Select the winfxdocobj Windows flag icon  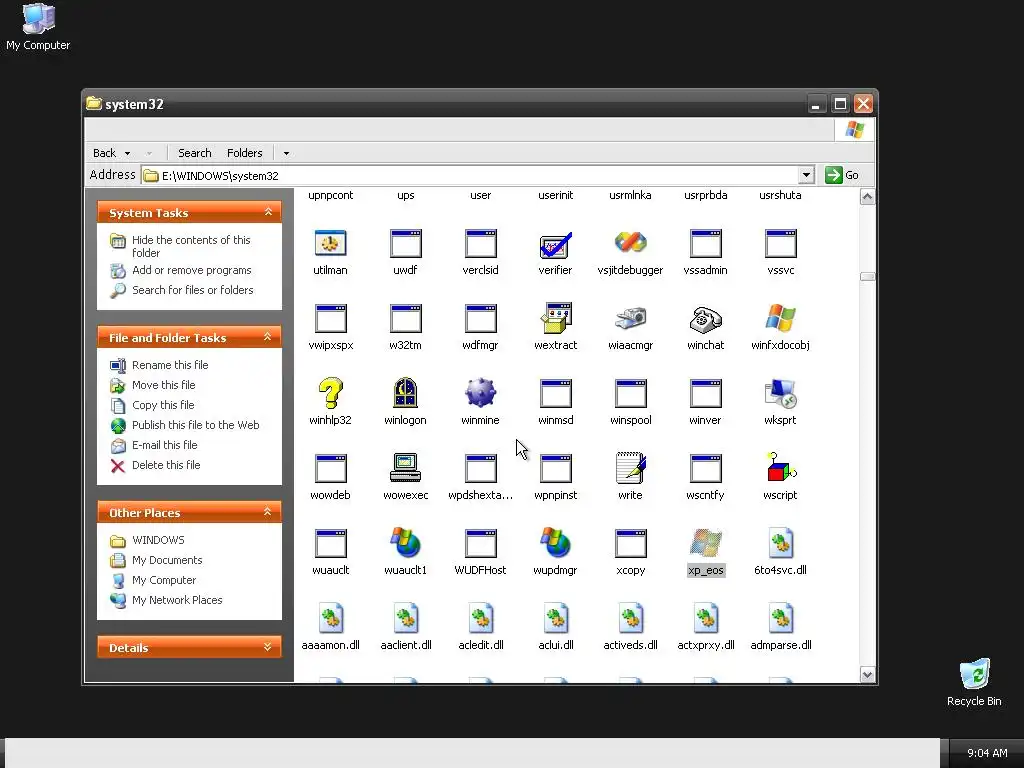click(780, 319)
